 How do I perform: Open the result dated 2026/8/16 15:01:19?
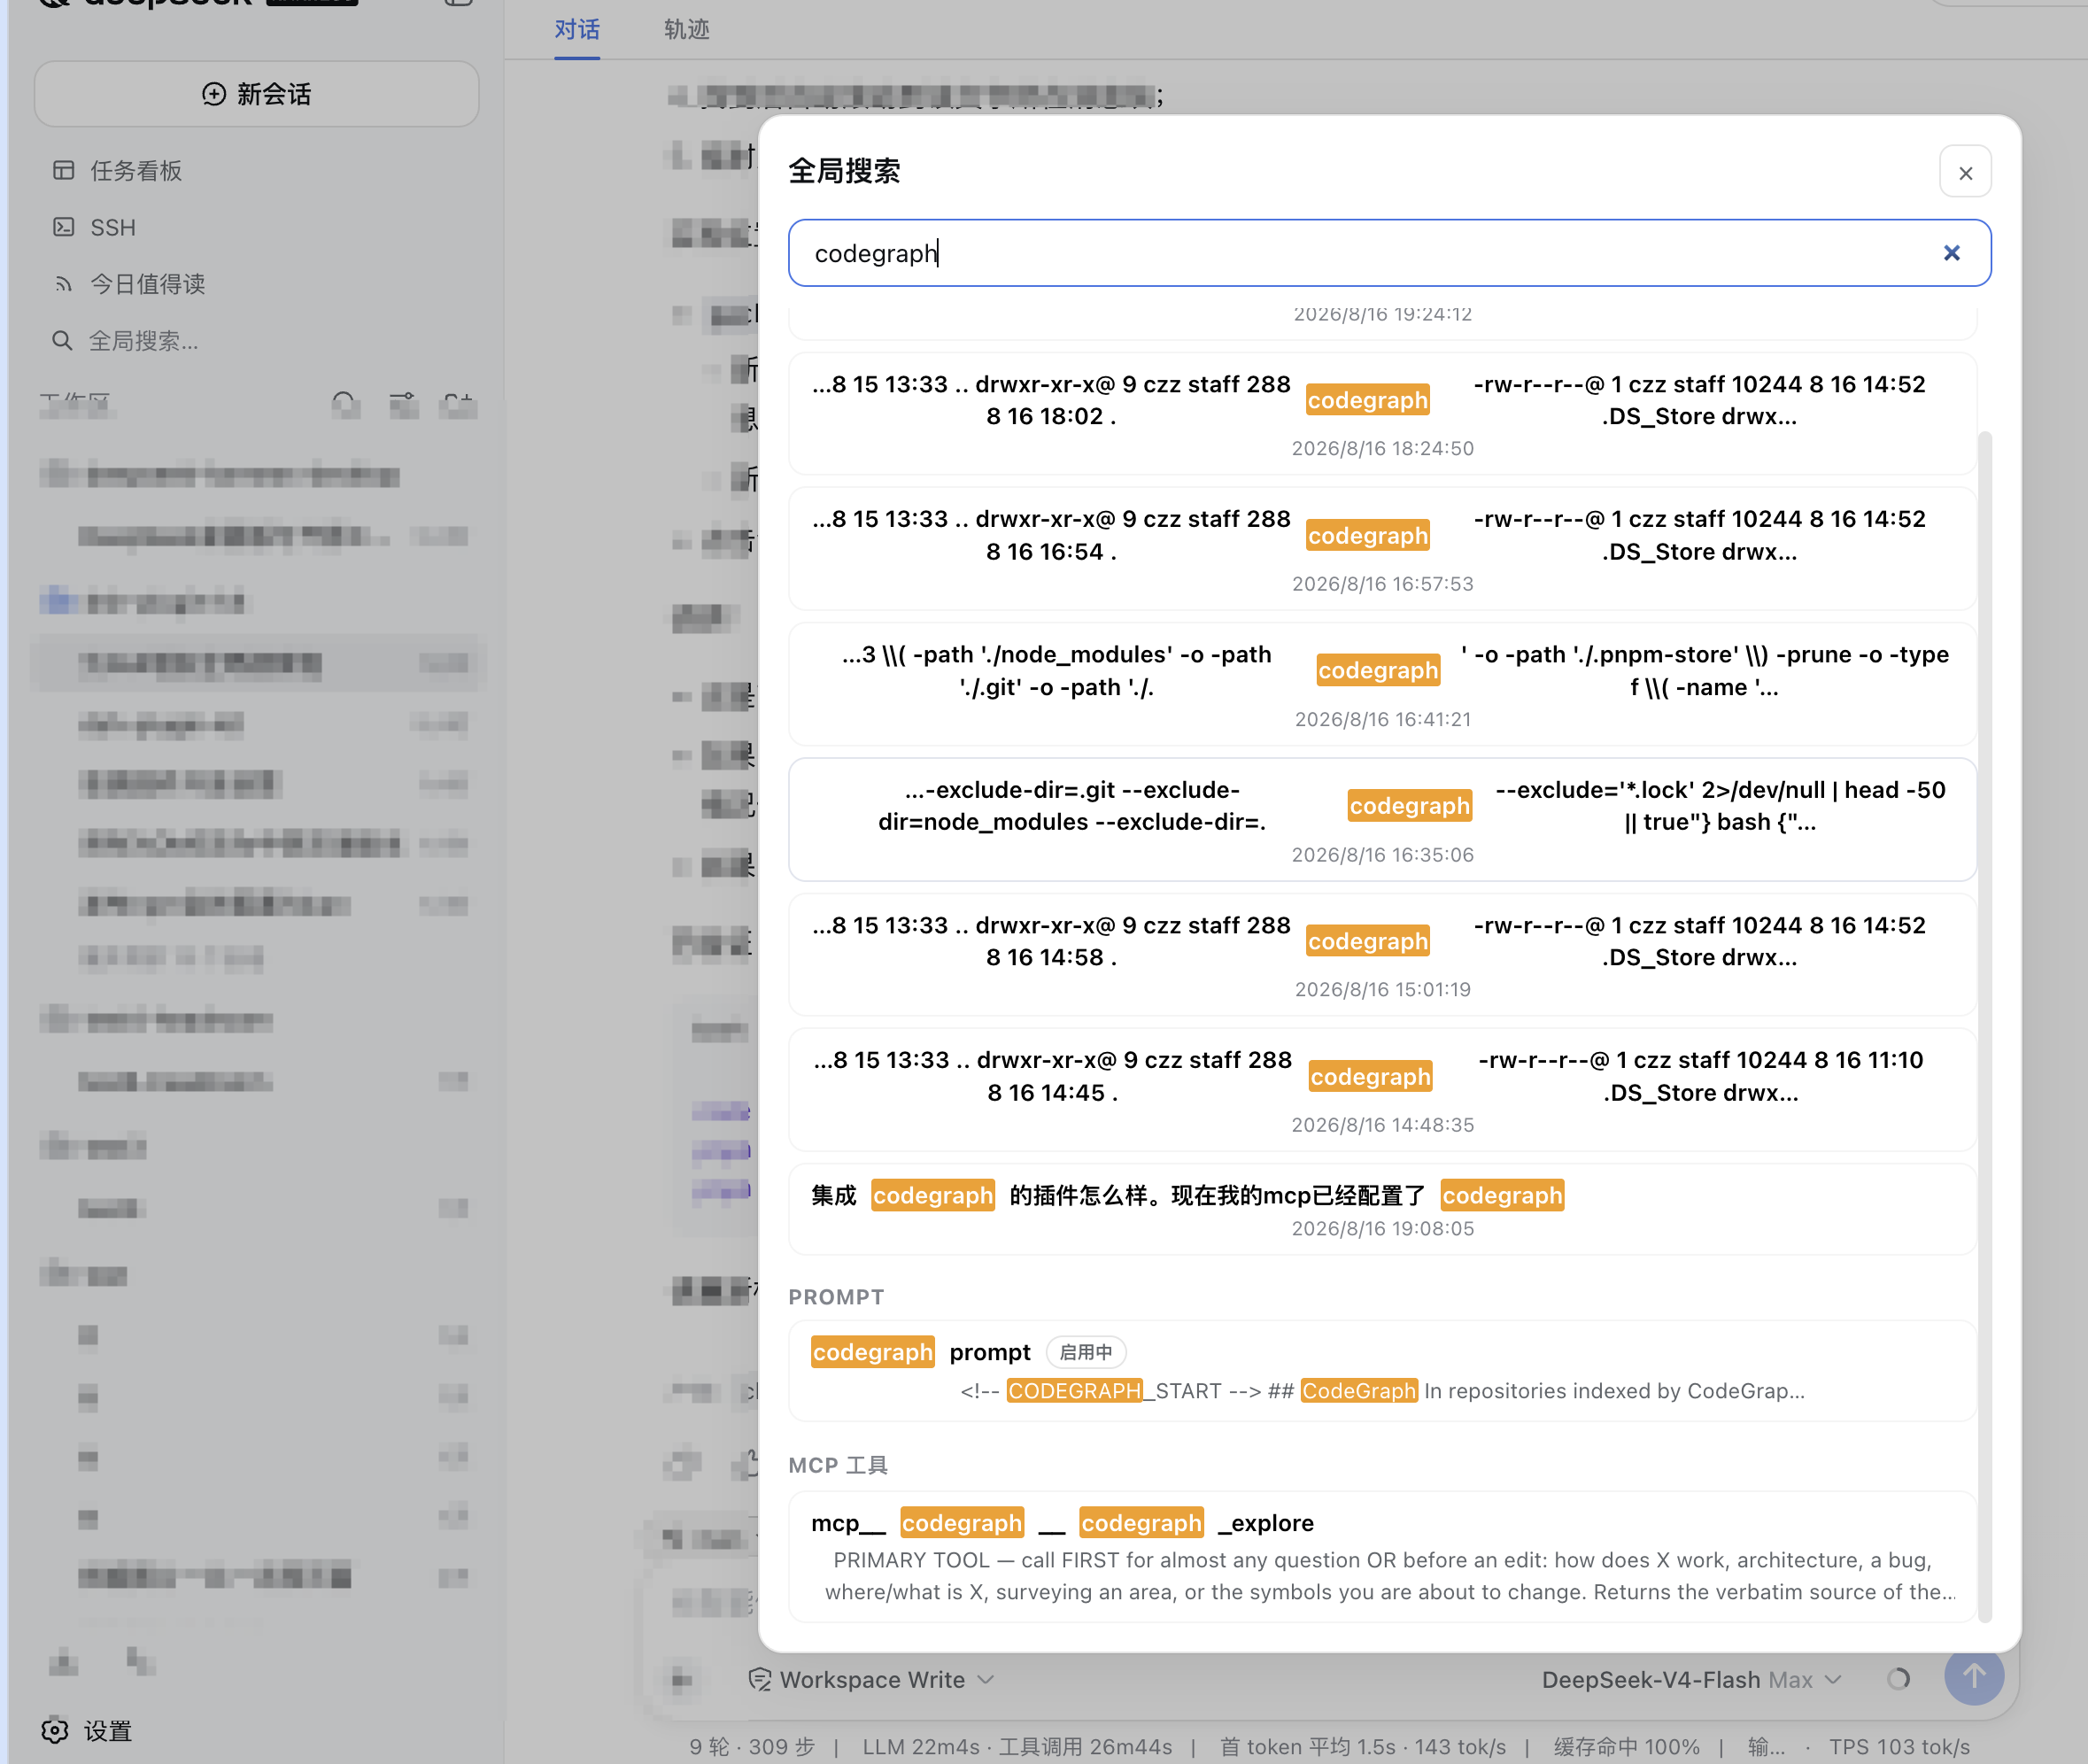[1382, 955]
